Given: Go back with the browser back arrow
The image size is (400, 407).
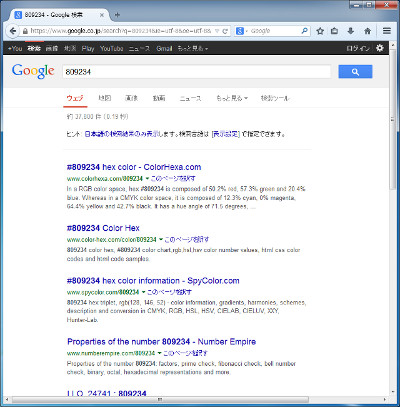Looking at the screenshot, I should coord(13,31).
